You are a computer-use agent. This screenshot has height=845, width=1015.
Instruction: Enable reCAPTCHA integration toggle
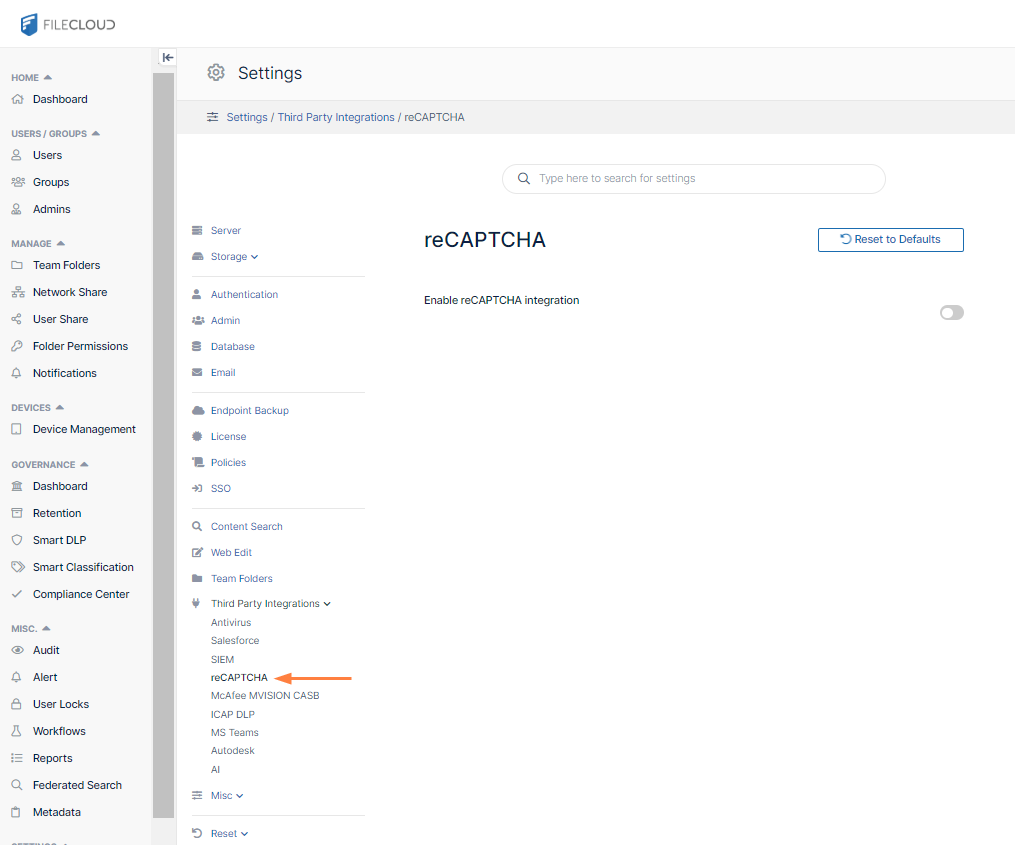(x=952, y=313)
